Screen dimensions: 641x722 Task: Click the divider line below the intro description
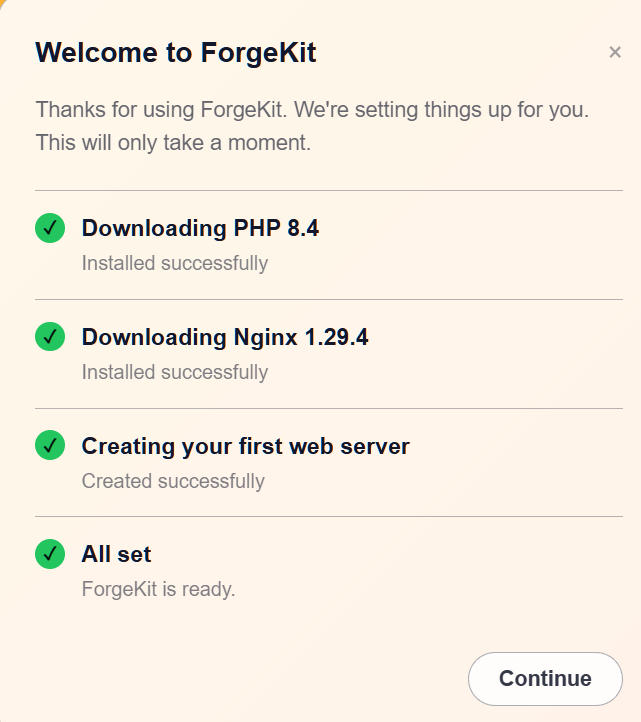click(329, 190)
